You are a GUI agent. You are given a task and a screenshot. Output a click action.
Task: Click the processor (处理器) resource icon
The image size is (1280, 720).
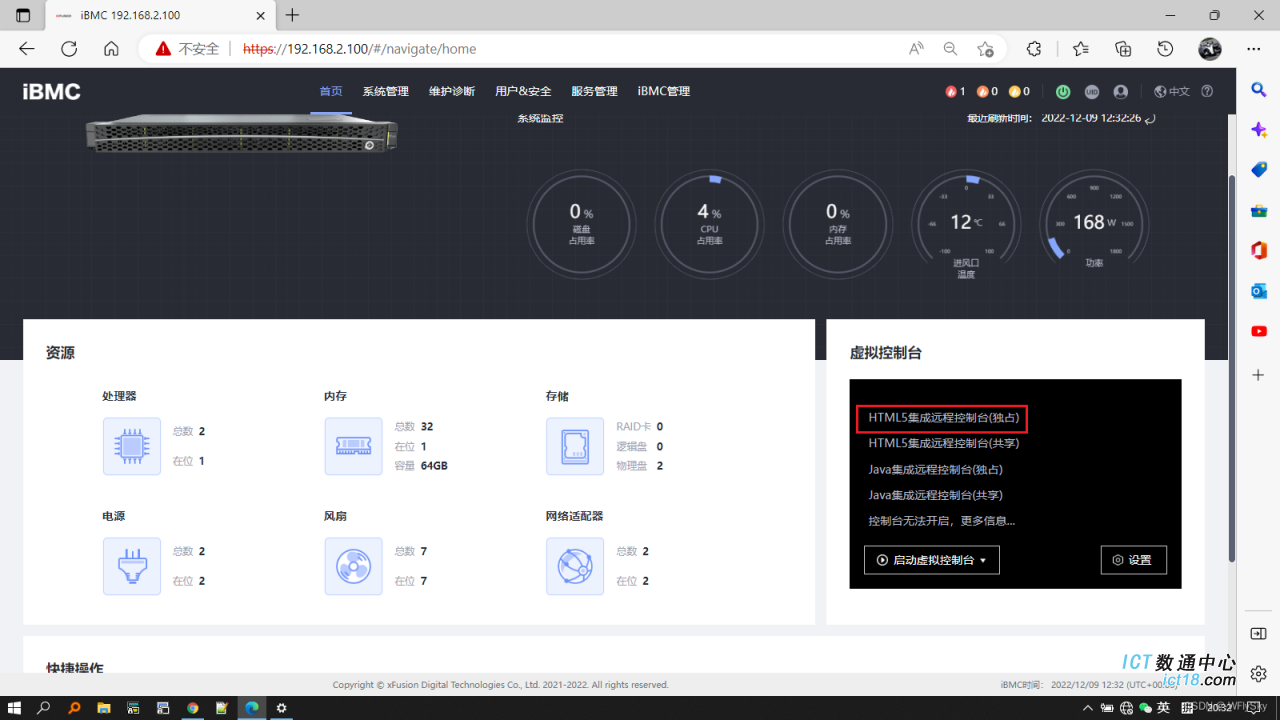pos(132,446)
